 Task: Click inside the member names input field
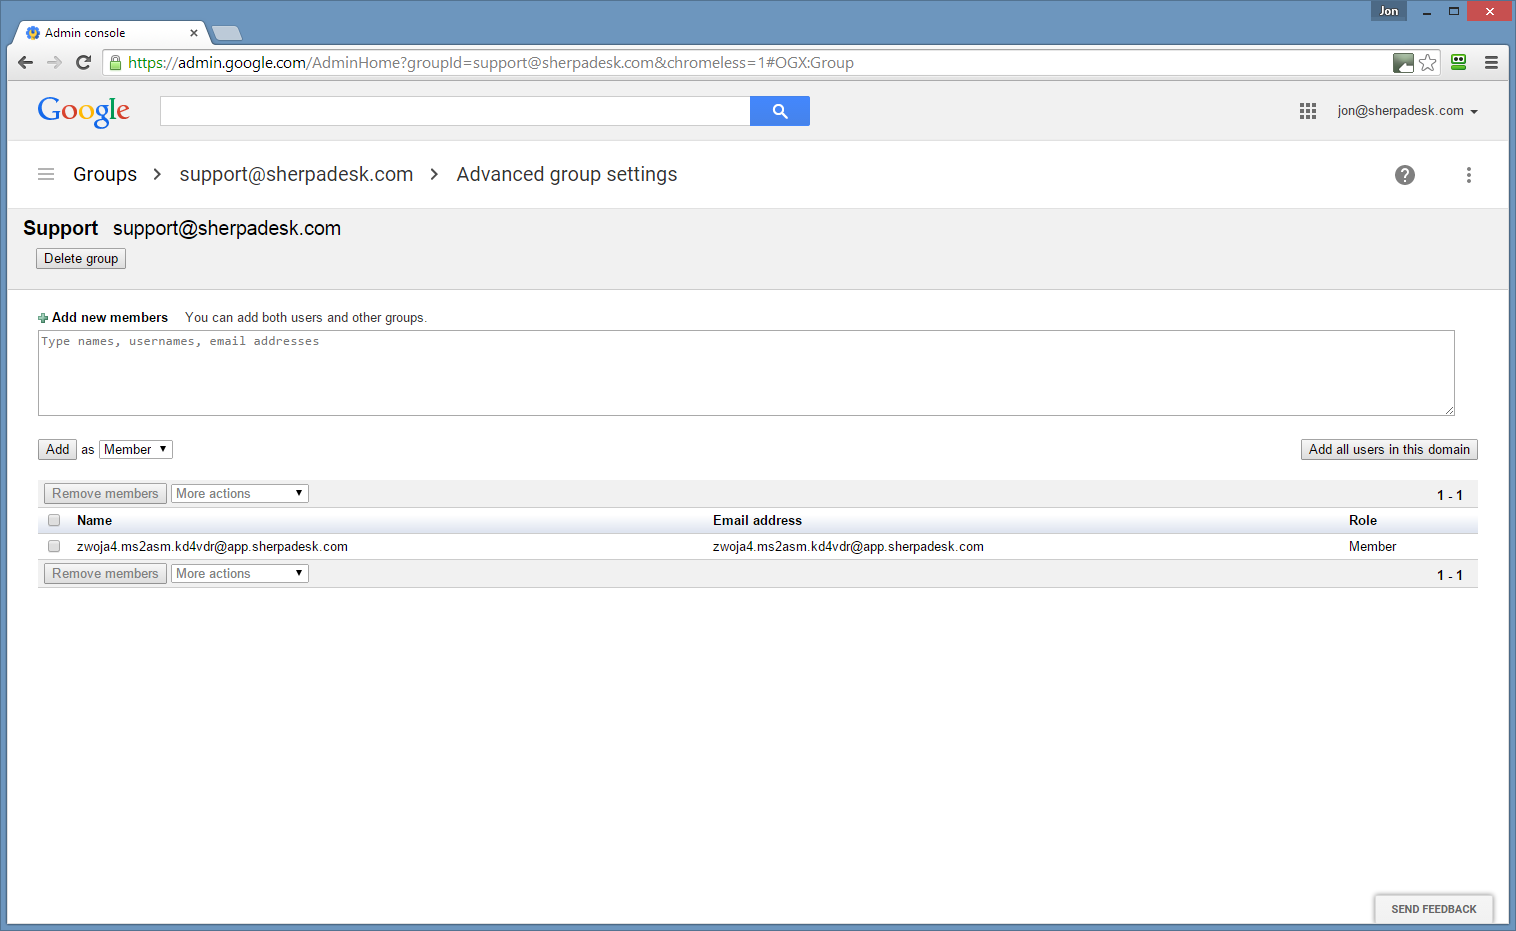pyautogui.click(x=745, y=373)
